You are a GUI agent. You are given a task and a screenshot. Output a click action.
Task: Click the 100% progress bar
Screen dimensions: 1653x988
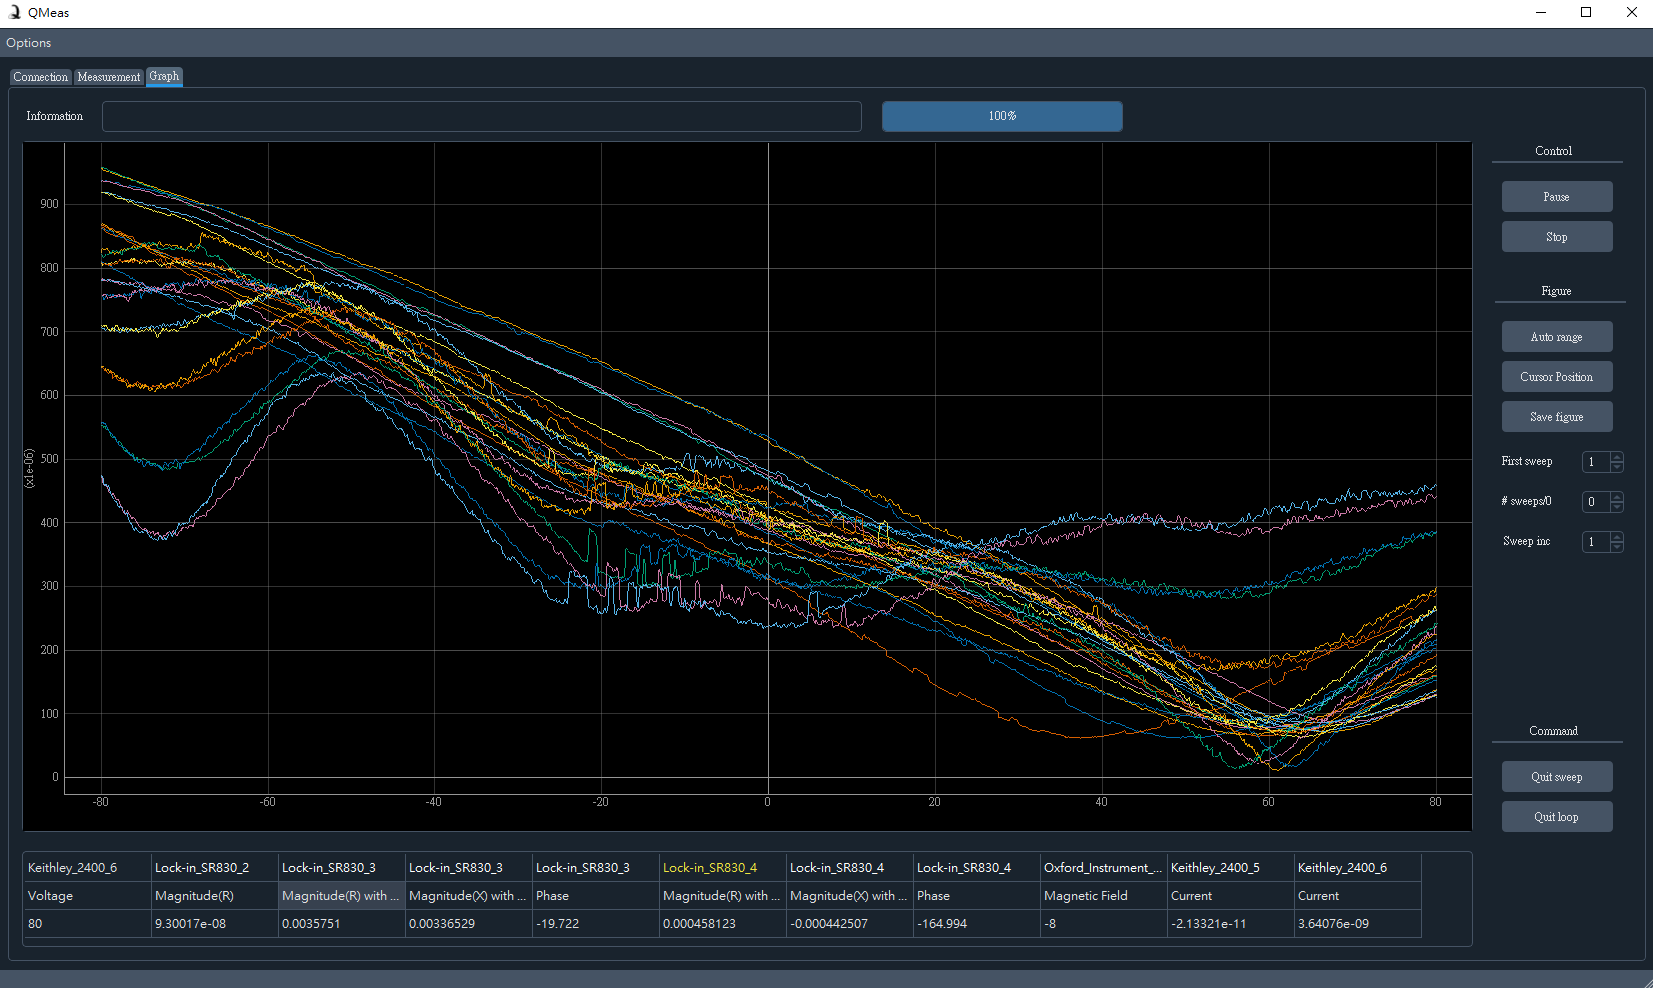point(1002,116)
